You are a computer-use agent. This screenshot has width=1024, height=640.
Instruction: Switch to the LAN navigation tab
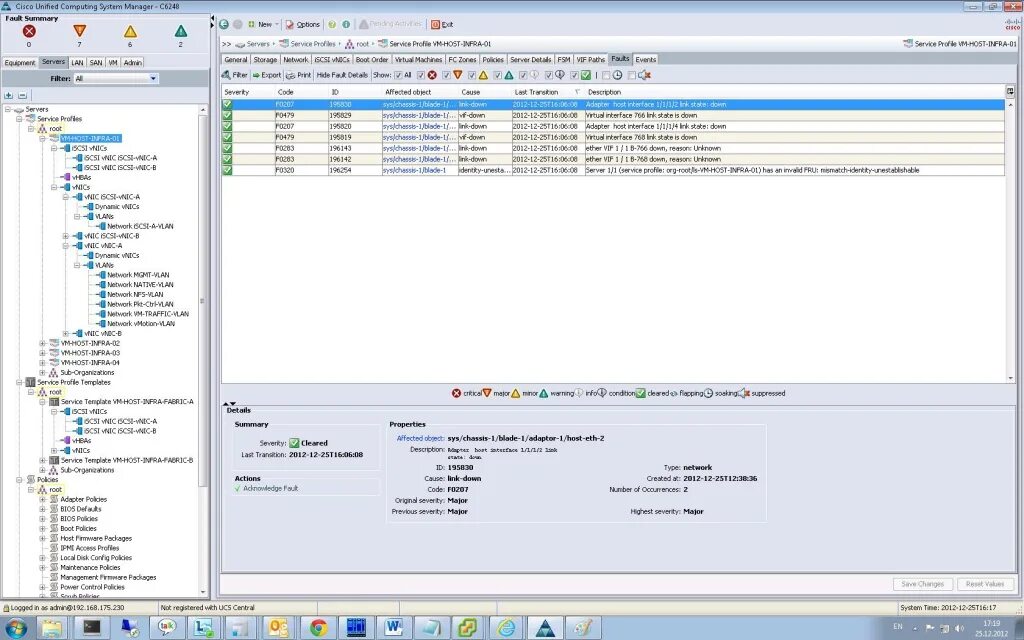77,63
